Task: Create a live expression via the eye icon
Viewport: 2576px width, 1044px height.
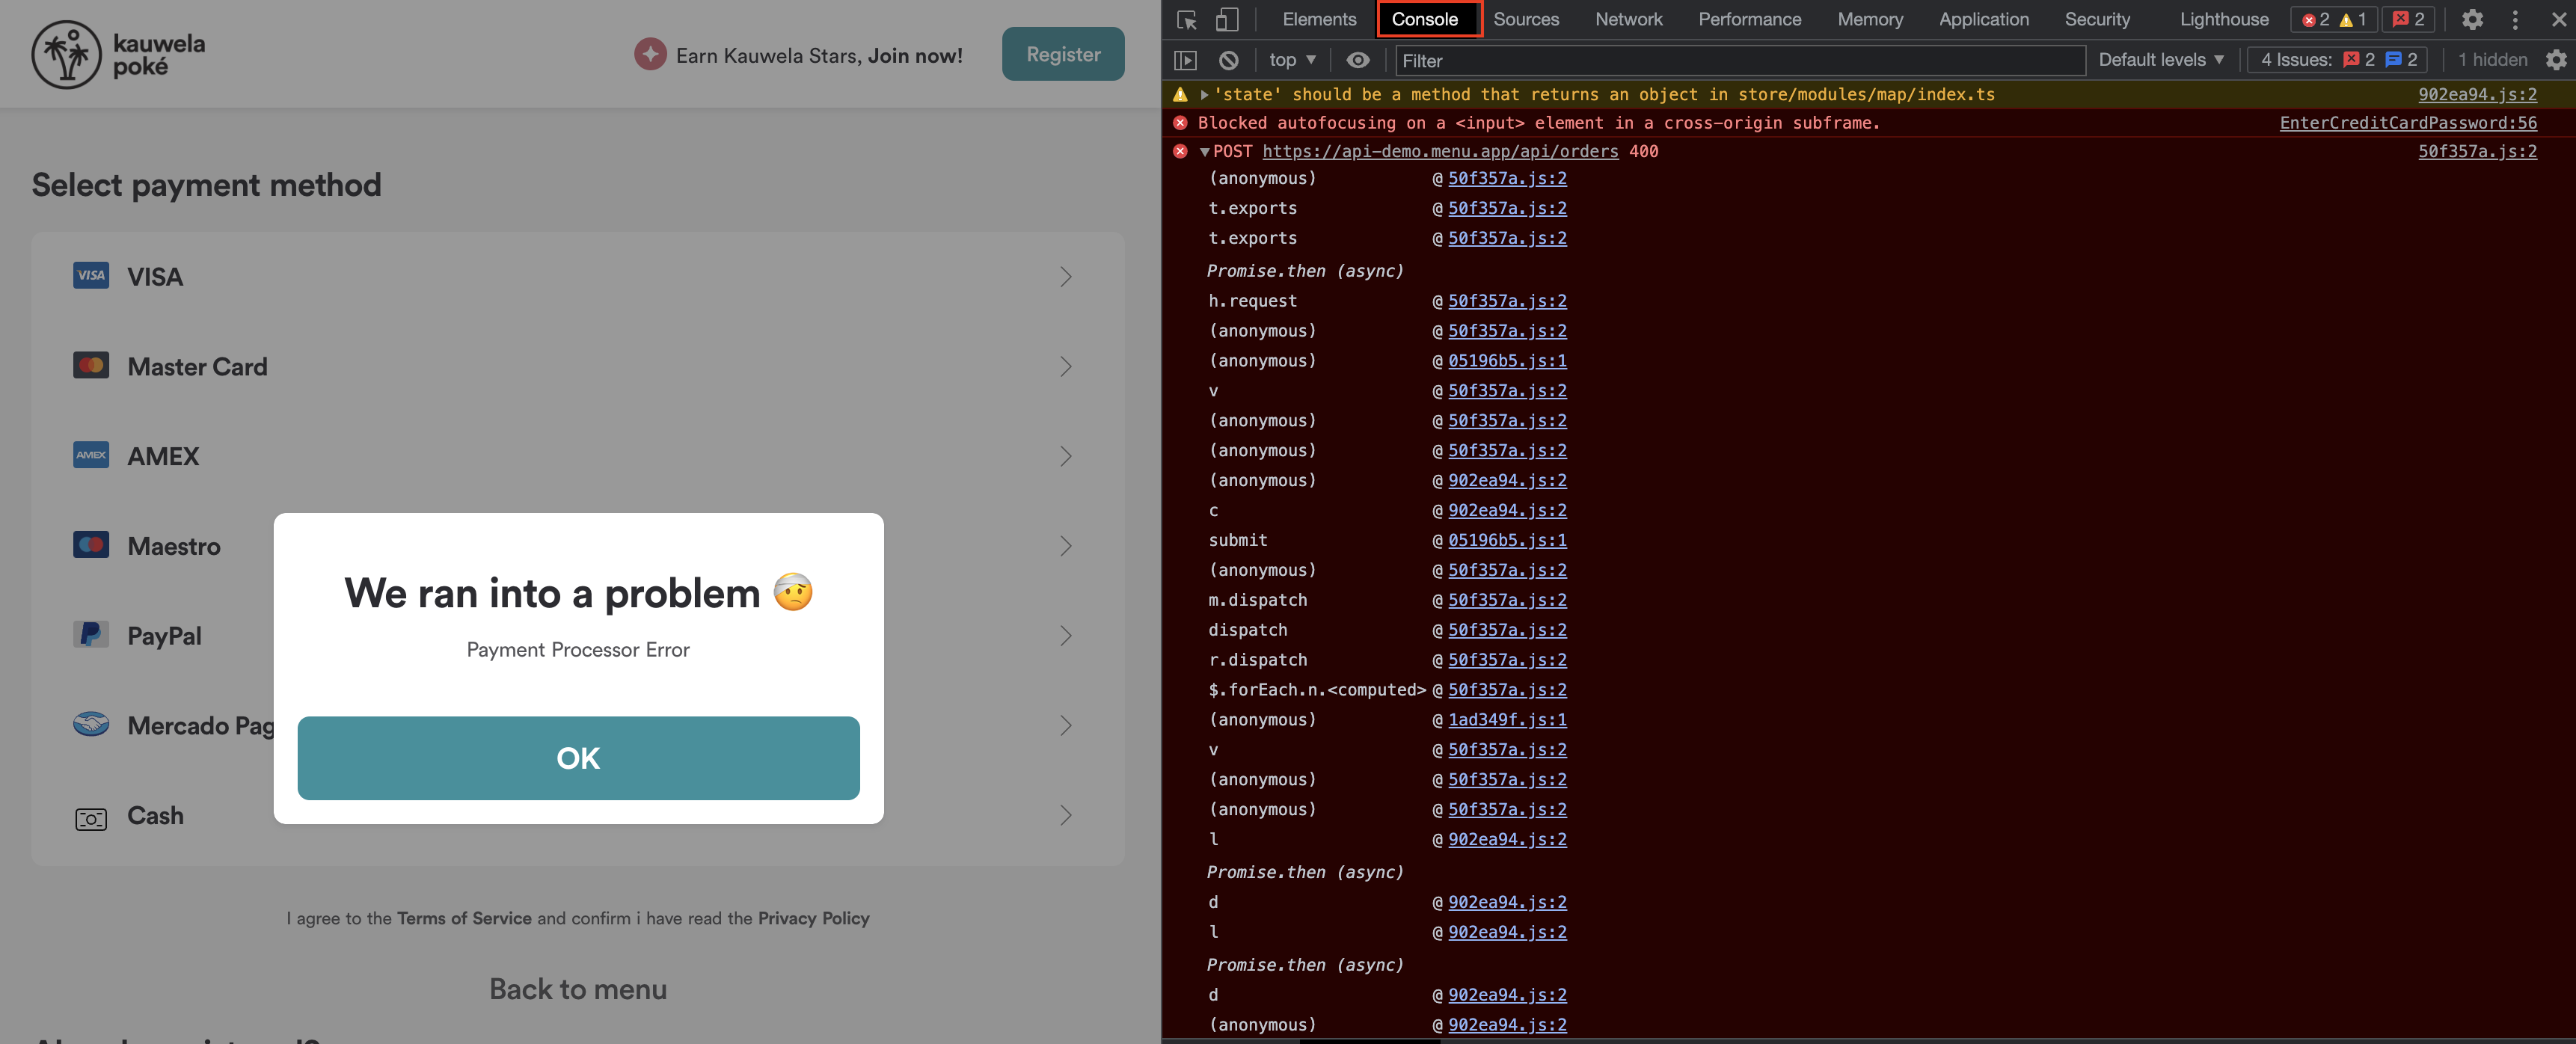Action: pyautogui.click(x=1357, y=60)
